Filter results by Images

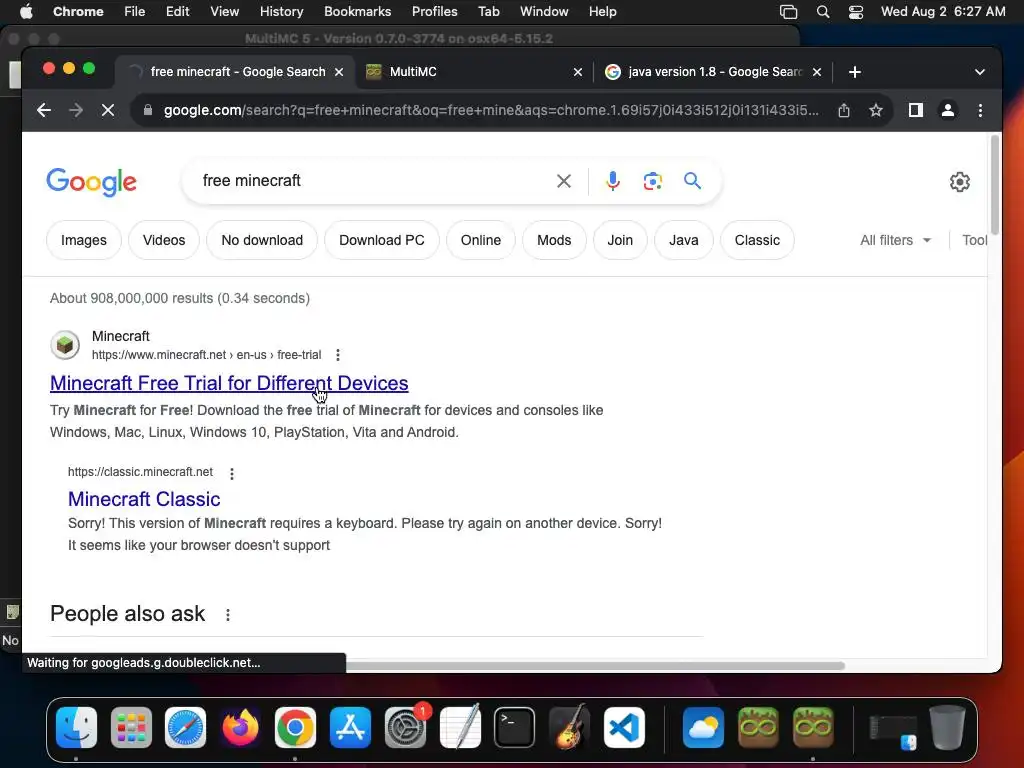[x=84, y=240]
